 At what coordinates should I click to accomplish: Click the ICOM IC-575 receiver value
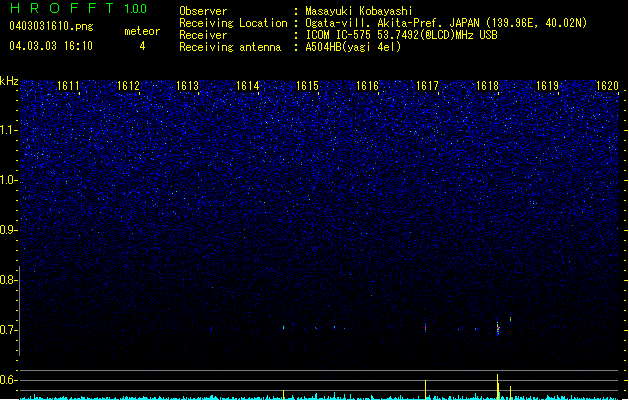pos(401,35)
